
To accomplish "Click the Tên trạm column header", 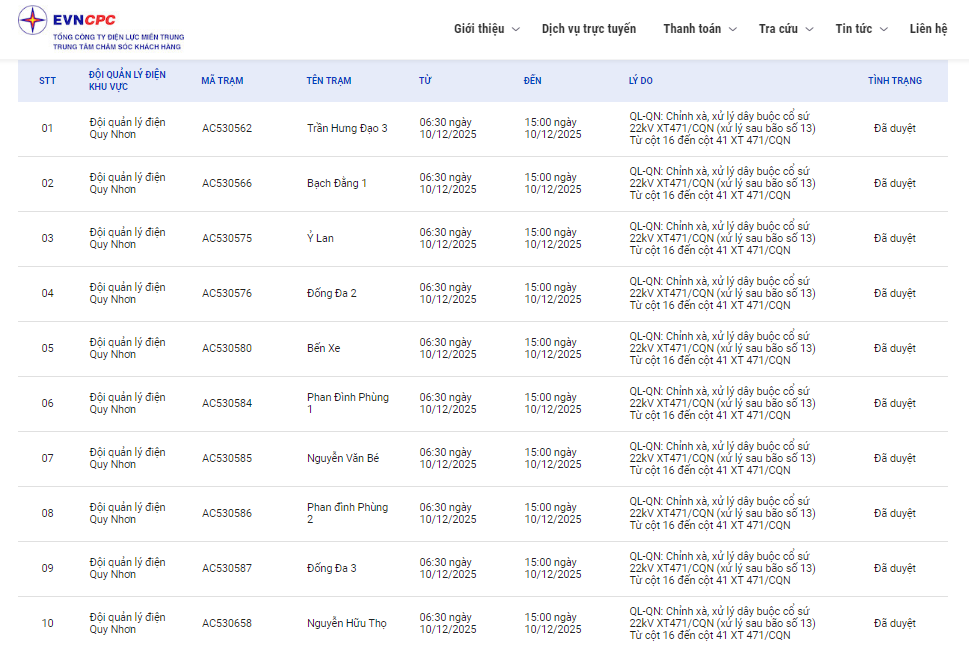I will pos(329,81).
